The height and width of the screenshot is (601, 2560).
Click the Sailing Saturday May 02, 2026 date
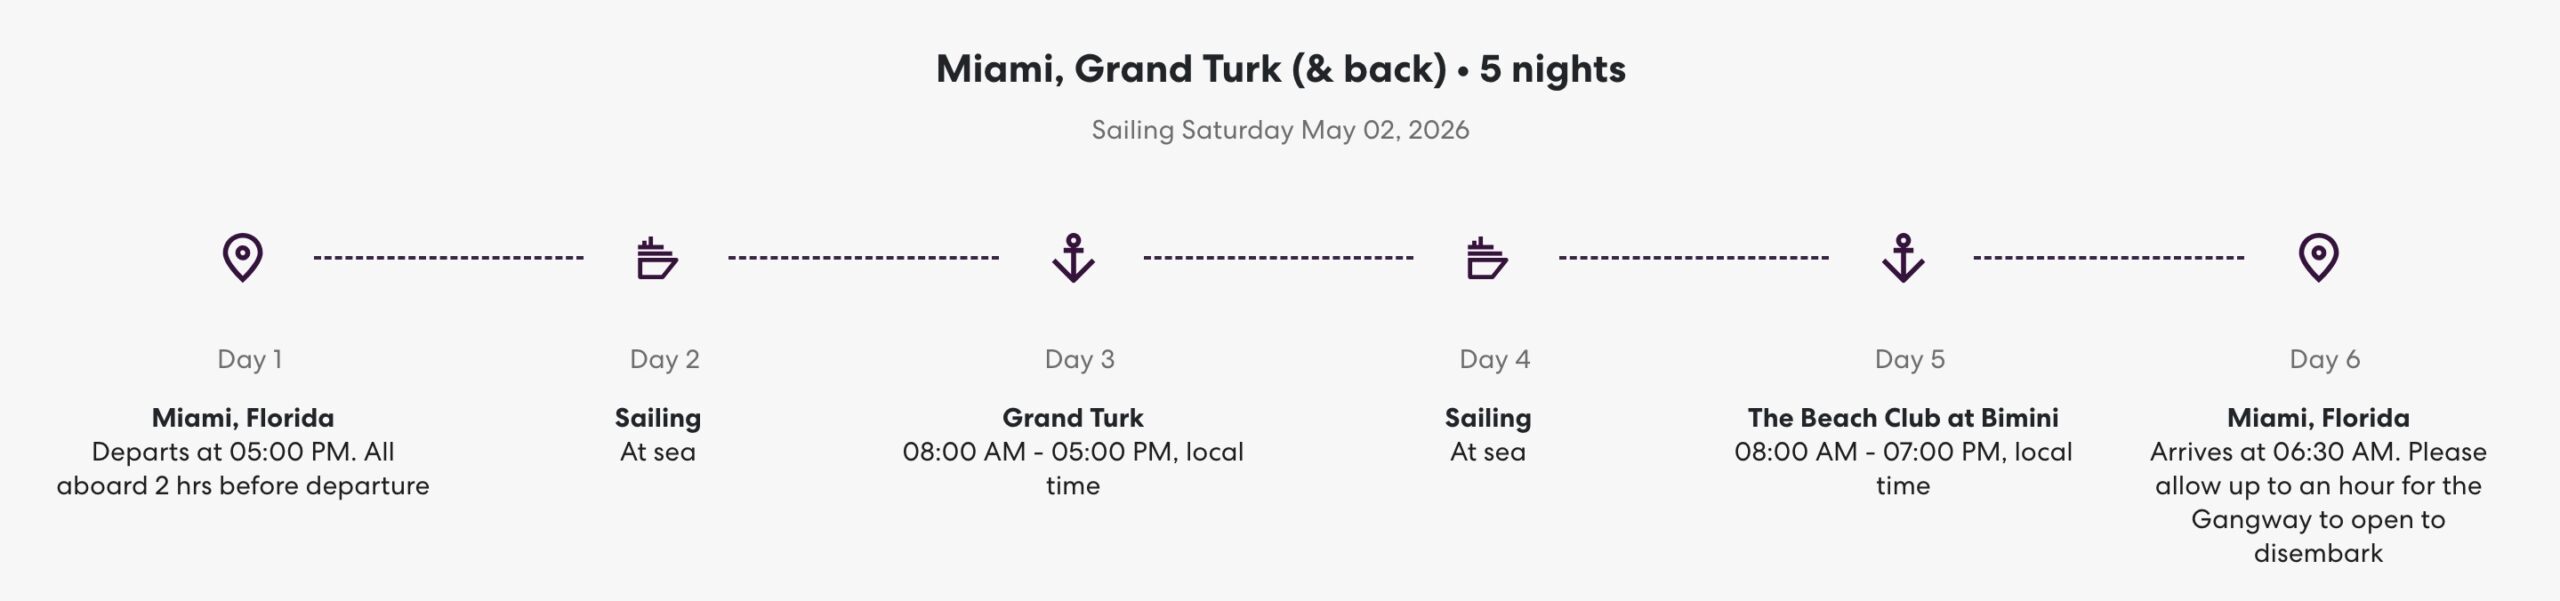click(x=1280, y=130)
